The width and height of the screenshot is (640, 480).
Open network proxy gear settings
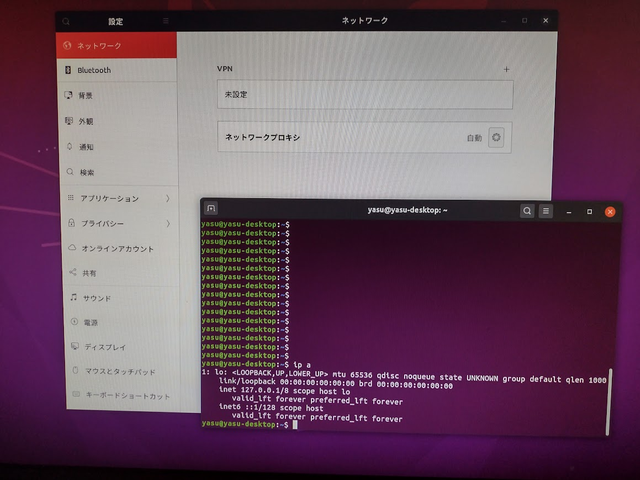[x=496, y=137]
